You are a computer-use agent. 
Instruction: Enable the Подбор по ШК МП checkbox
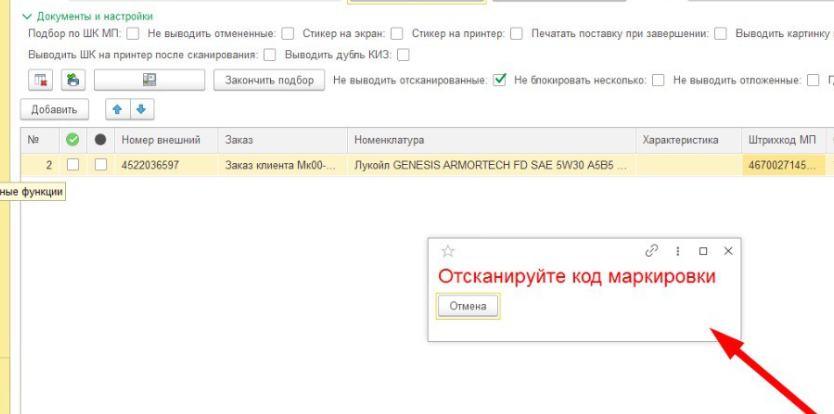tap(133, 34)
